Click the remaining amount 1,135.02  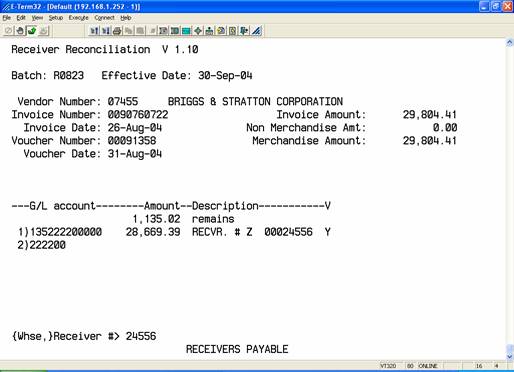pos(156,219)
